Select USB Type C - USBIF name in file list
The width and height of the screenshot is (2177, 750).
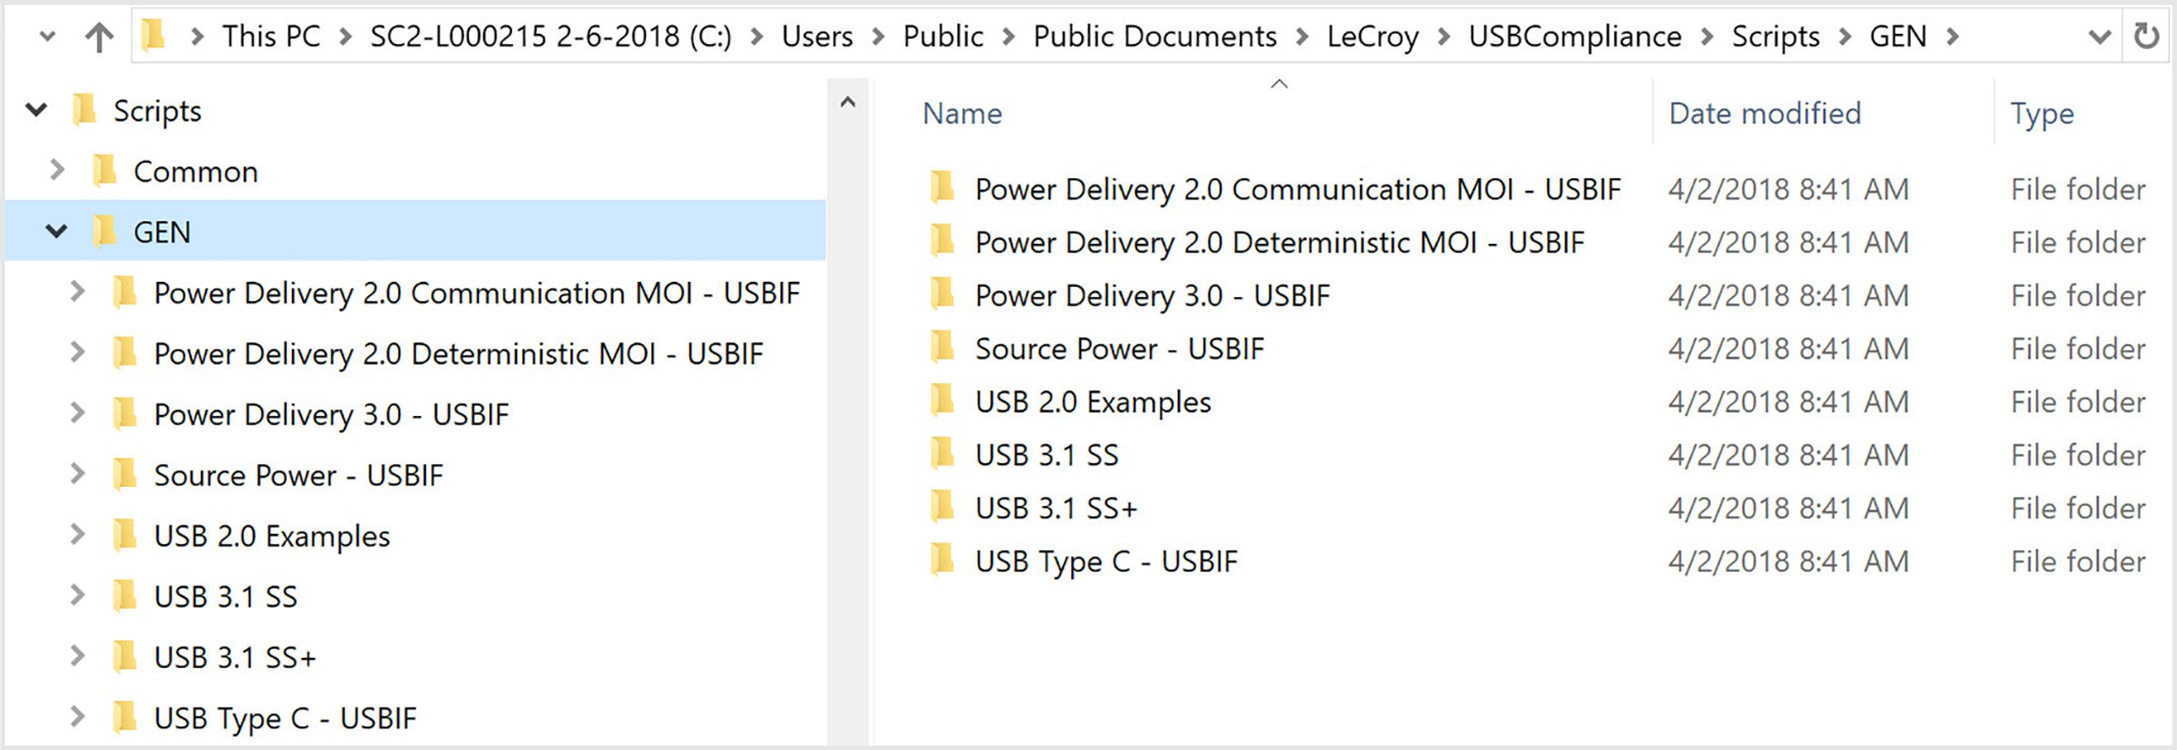point(1106,562)
